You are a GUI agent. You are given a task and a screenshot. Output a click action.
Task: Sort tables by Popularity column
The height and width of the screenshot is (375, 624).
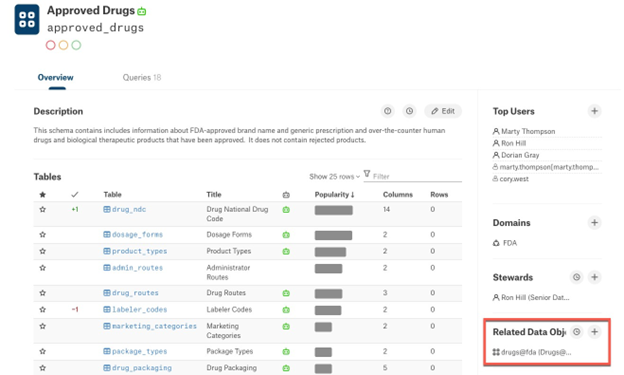pos(334,195)
